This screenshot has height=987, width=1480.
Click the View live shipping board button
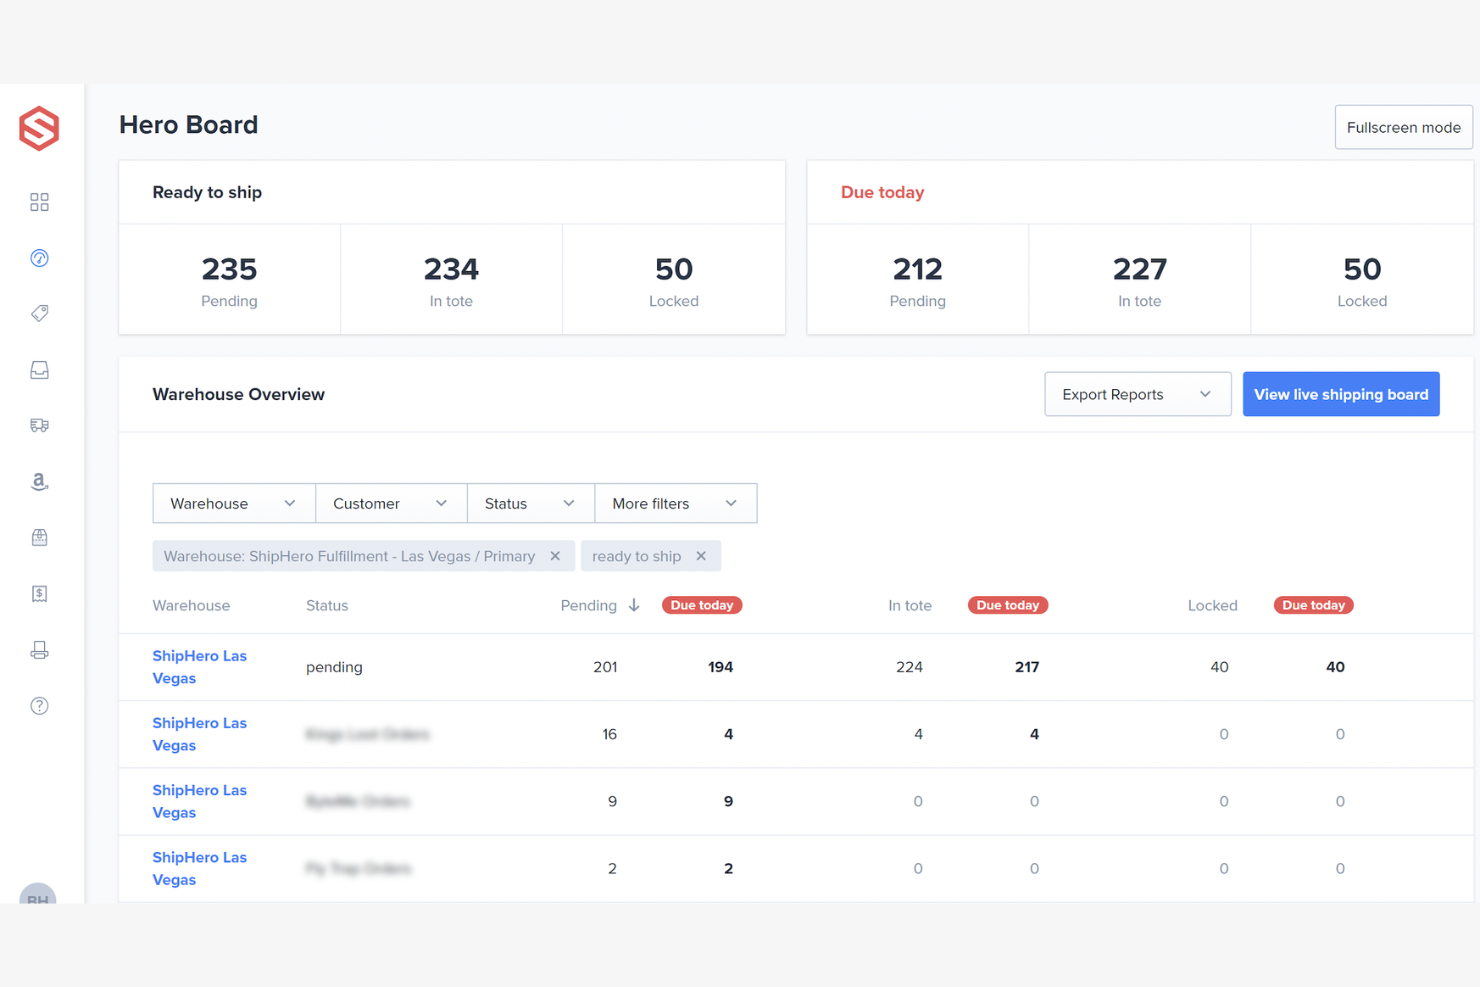(1341, 394)
